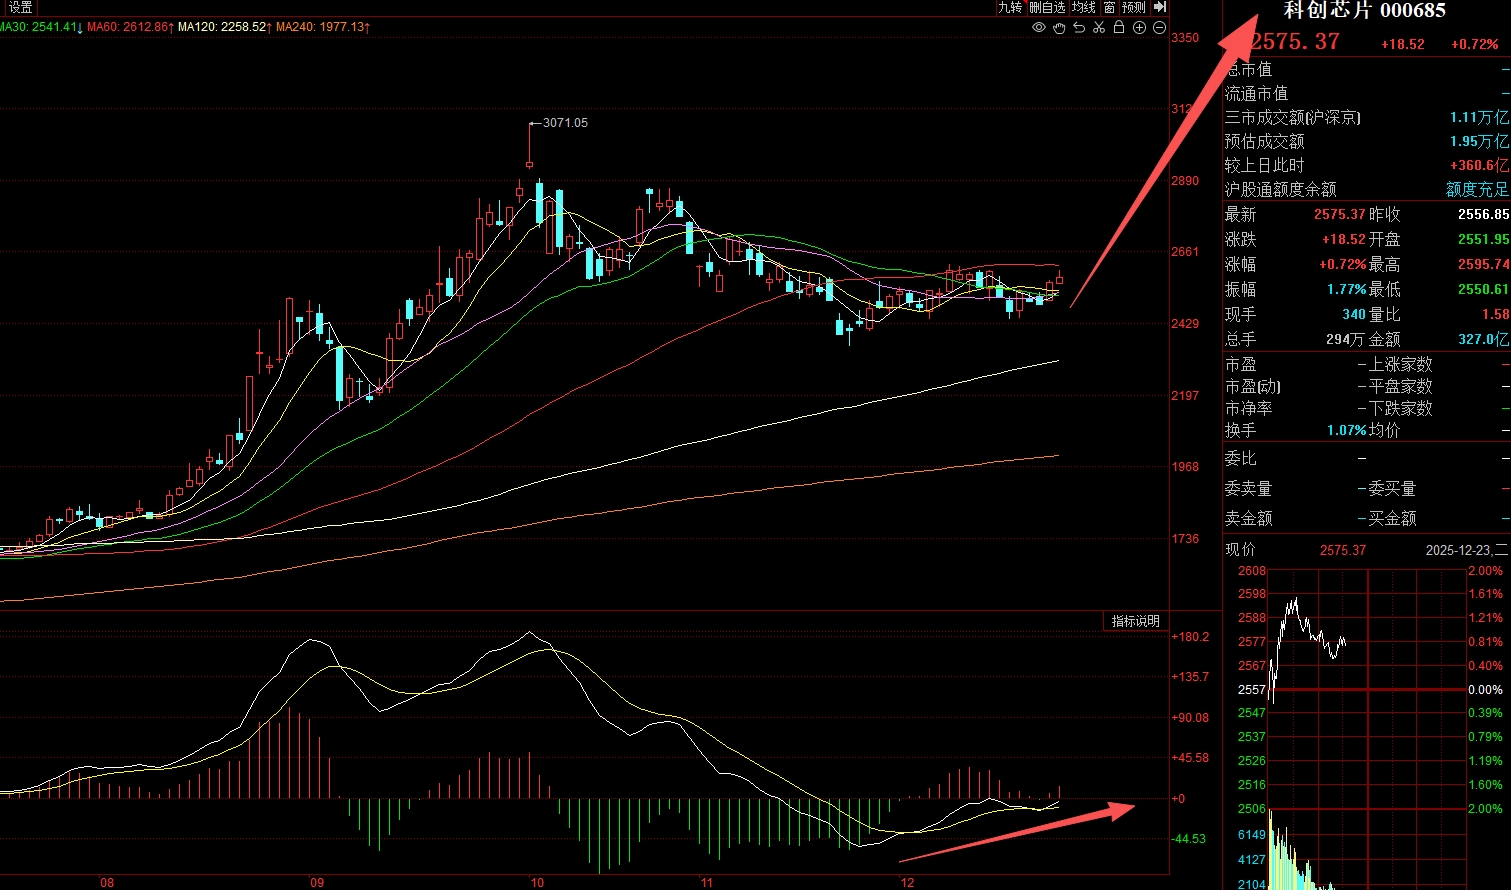
Task: Open 指标说明 indicator description
Action: pyautogui.click(x=1136, y=621)
